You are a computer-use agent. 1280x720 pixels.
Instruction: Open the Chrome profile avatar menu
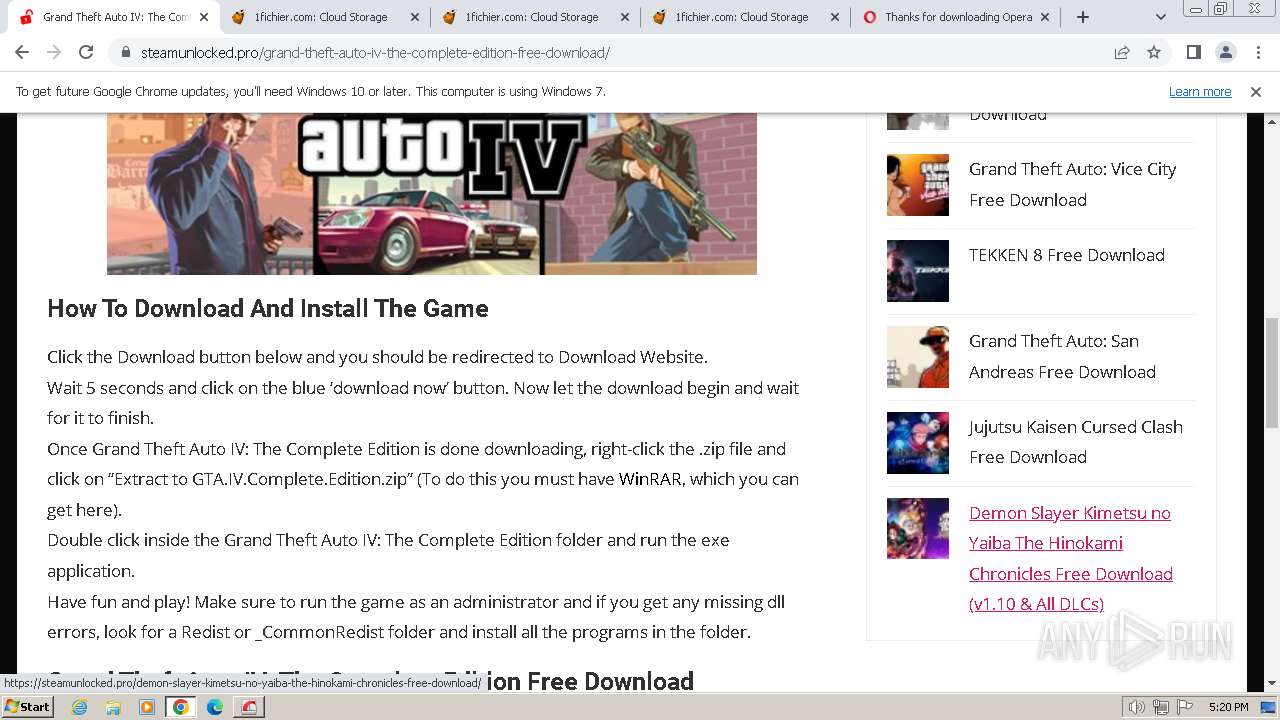click(1225, 53)
